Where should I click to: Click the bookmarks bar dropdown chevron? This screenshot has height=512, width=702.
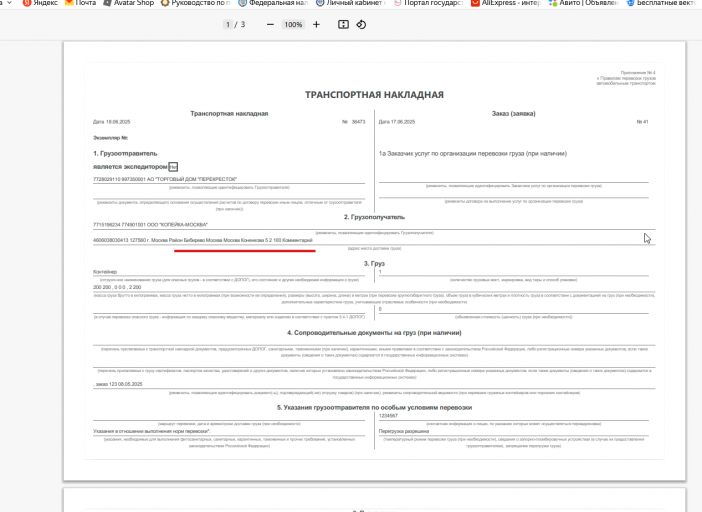(9, 3)
